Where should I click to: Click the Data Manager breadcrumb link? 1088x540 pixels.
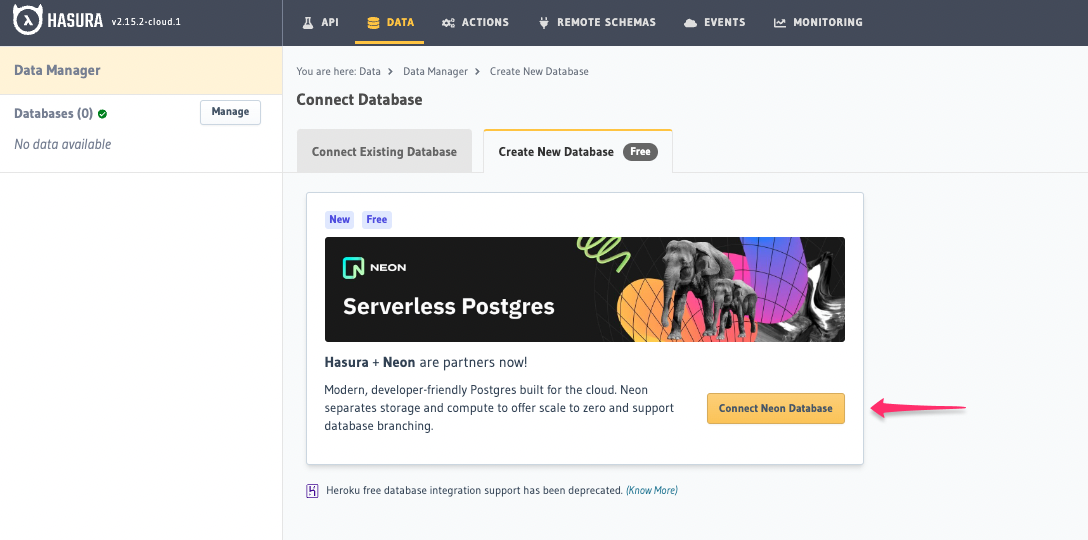[435, 71]
